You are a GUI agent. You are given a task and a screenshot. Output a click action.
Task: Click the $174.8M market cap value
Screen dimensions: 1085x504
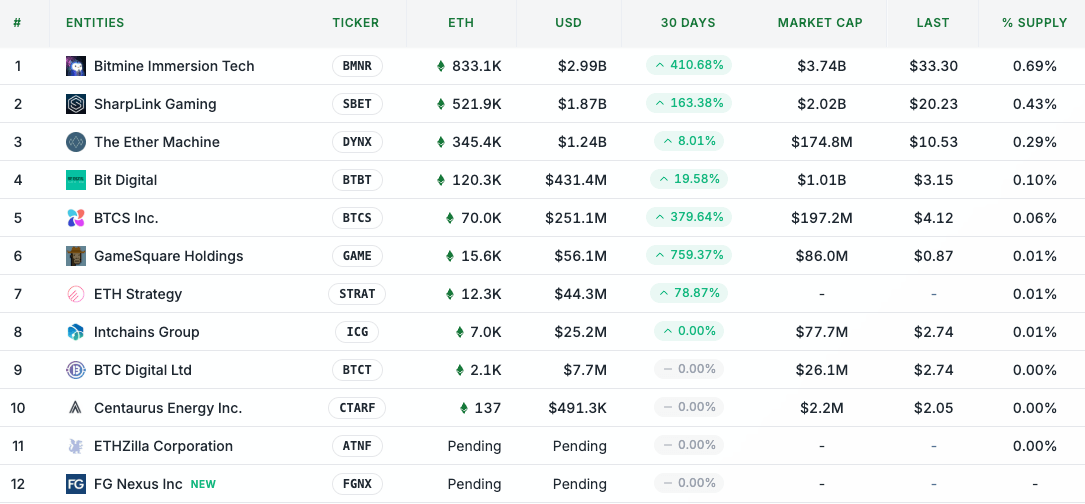coord(821,143)
